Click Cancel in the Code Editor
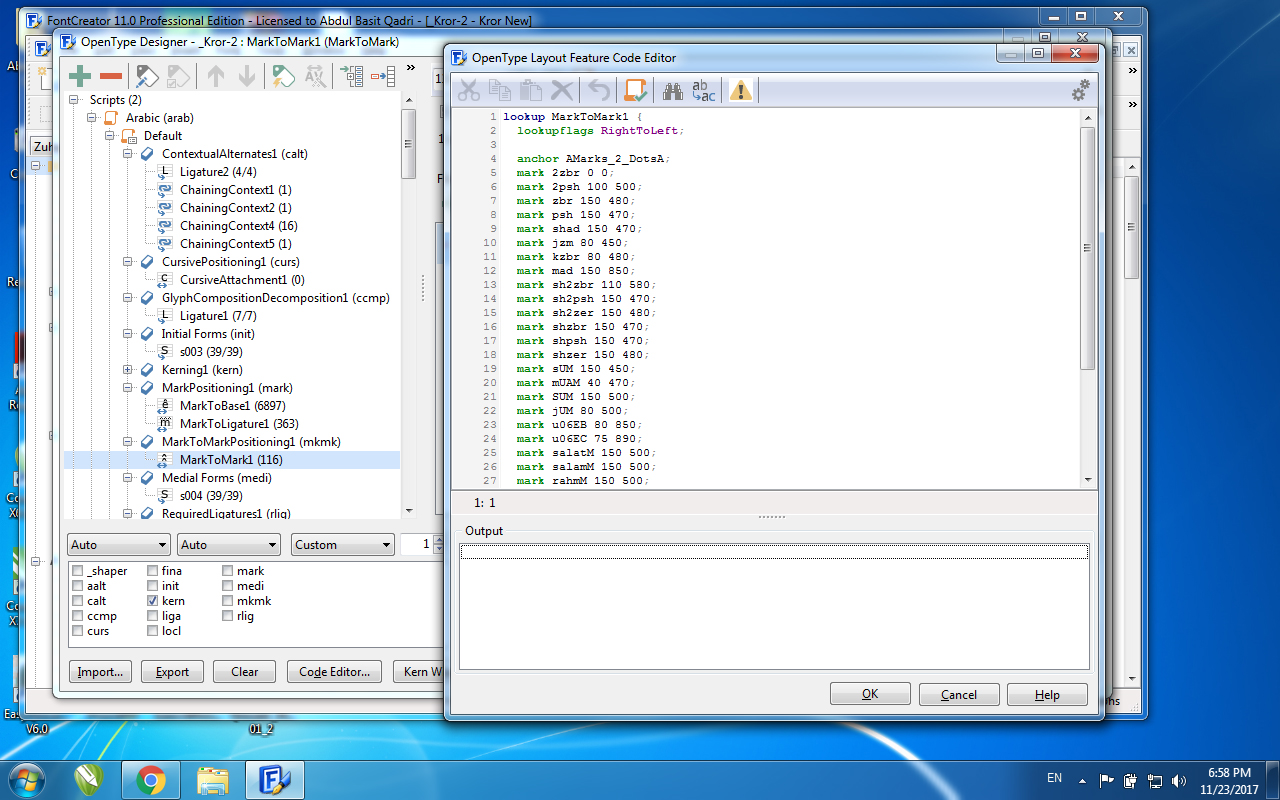Image resolution: width=1280 pixels, height=800 pixels. coord(959,695)
